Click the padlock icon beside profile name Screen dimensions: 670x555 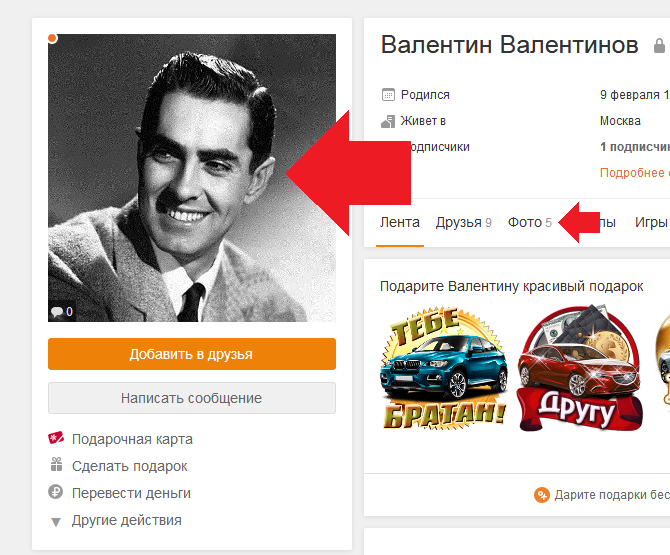660,45
